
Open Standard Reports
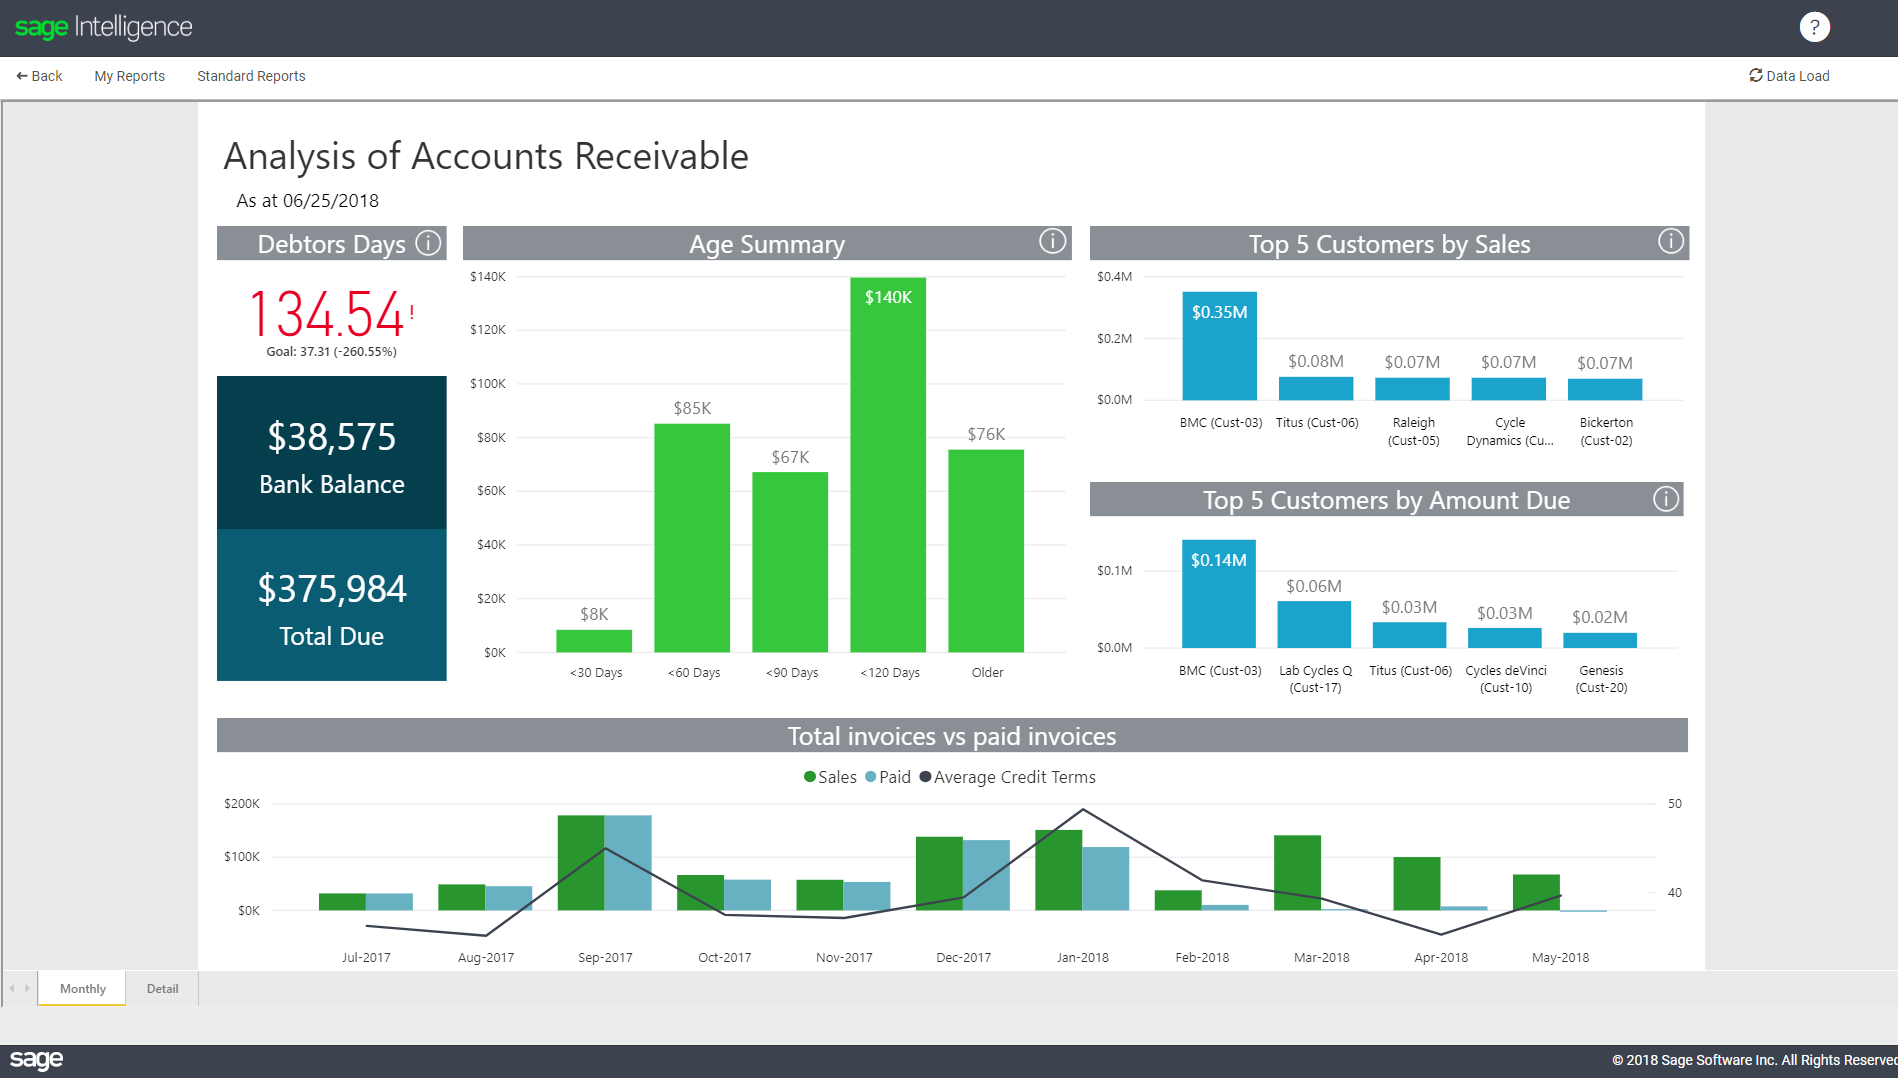pyautogui.click(x=251, y=75)
